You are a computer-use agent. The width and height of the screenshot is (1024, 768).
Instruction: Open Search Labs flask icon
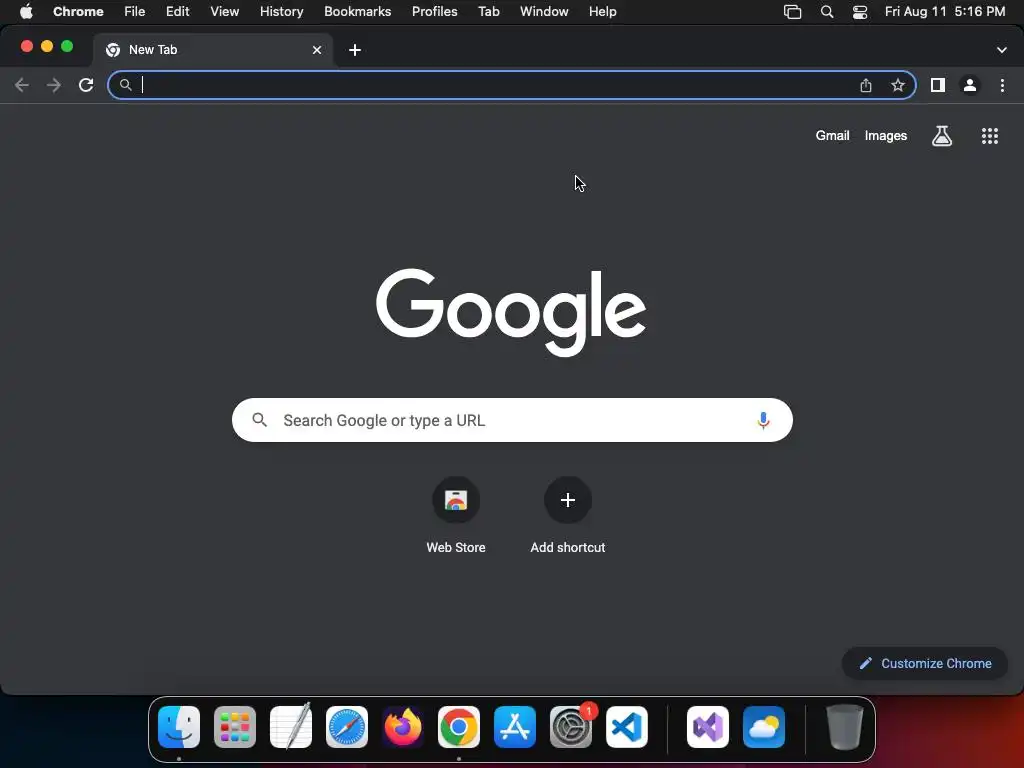941,136
